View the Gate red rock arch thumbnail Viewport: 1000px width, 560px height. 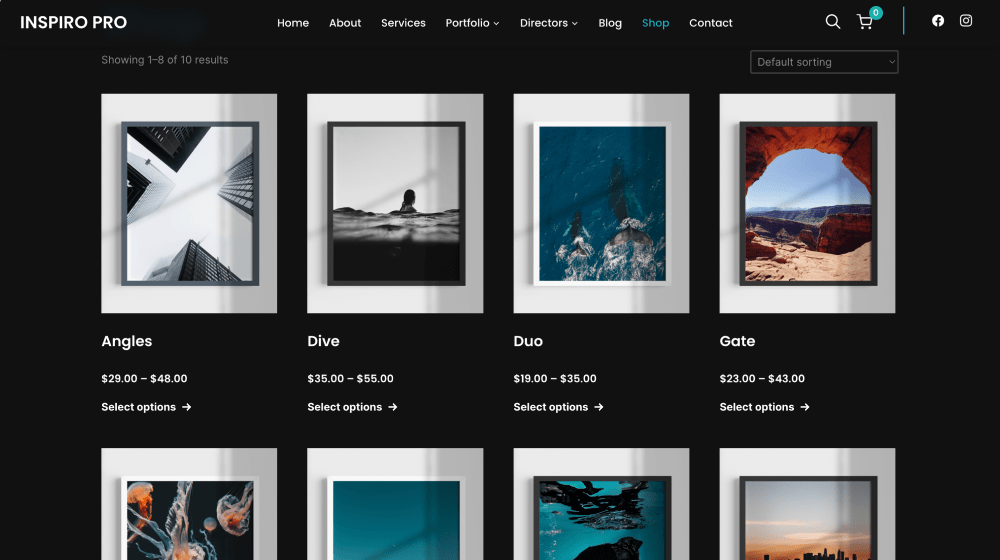807,203
